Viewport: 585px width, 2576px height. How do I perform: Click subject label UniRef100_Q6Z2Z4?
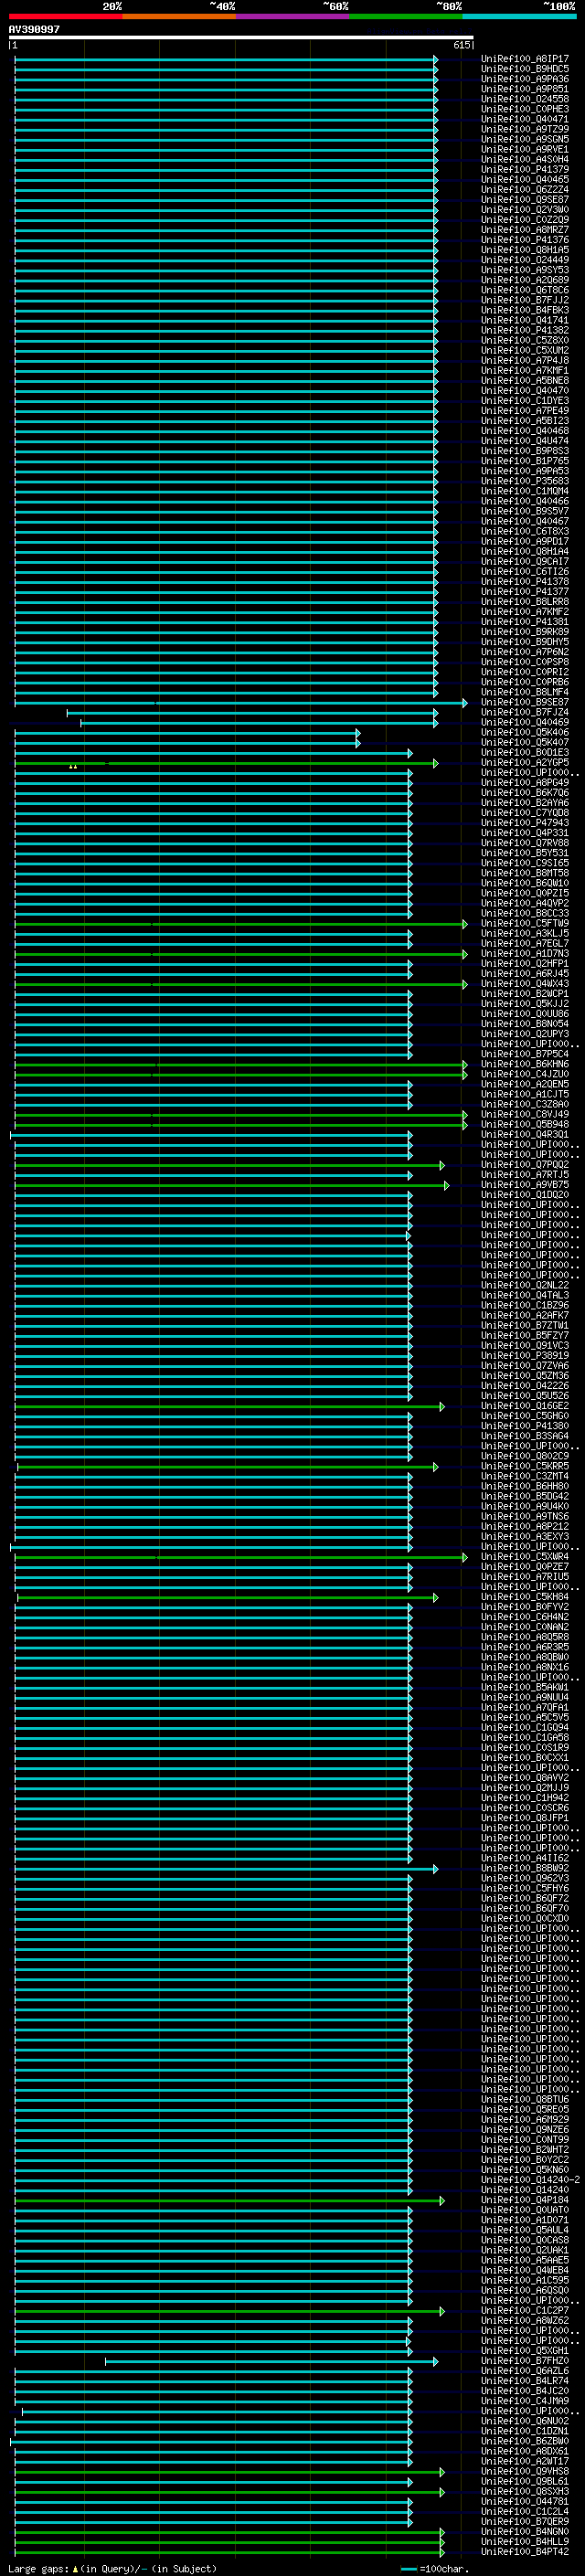525,189
